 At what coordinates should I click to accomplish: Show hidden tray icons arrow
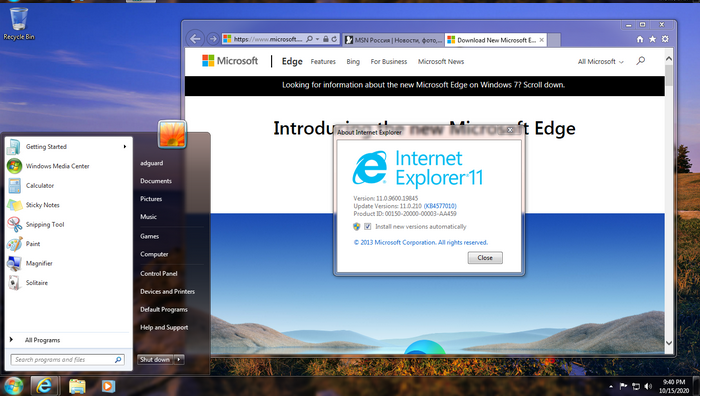point(611,386)
